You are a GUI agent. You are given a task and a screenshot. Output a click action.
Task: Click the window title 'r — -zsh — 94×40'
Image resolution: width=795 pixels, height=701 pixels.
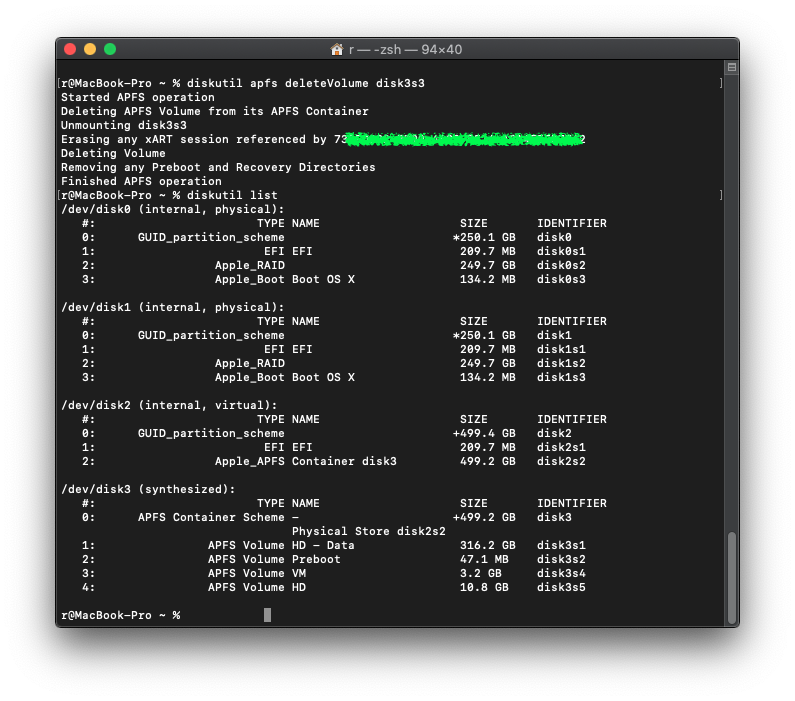tap(405, 49)
